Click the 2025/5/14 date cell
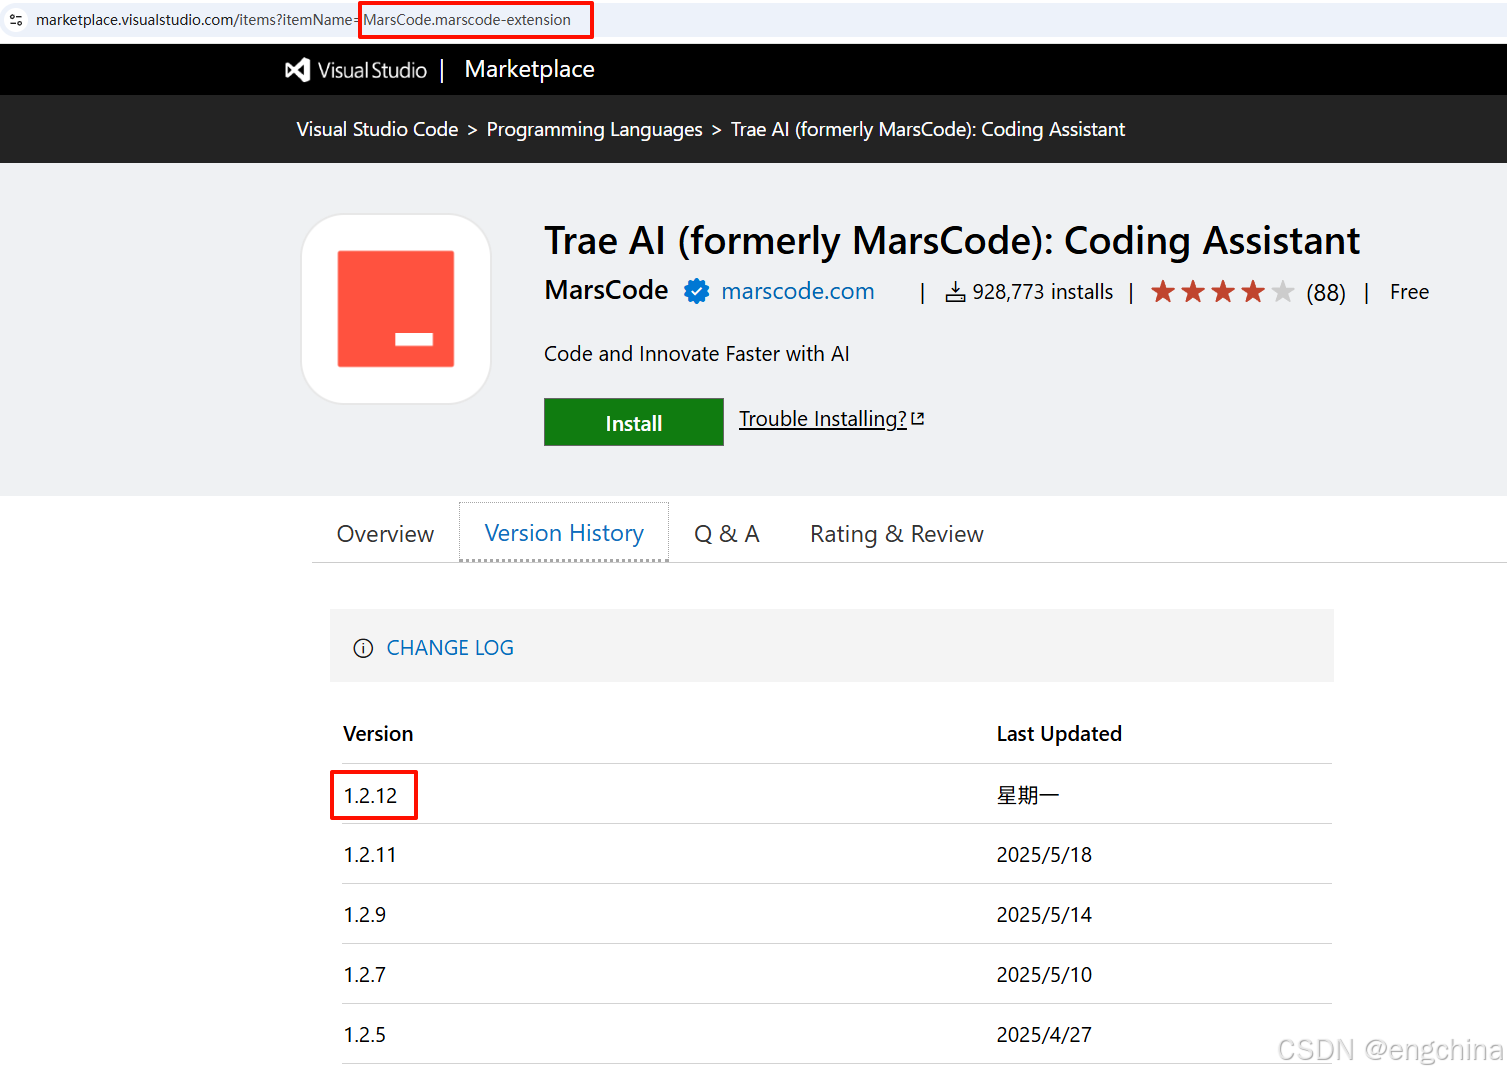This screenshot has width=1507, height=1076. (1044, 915)
